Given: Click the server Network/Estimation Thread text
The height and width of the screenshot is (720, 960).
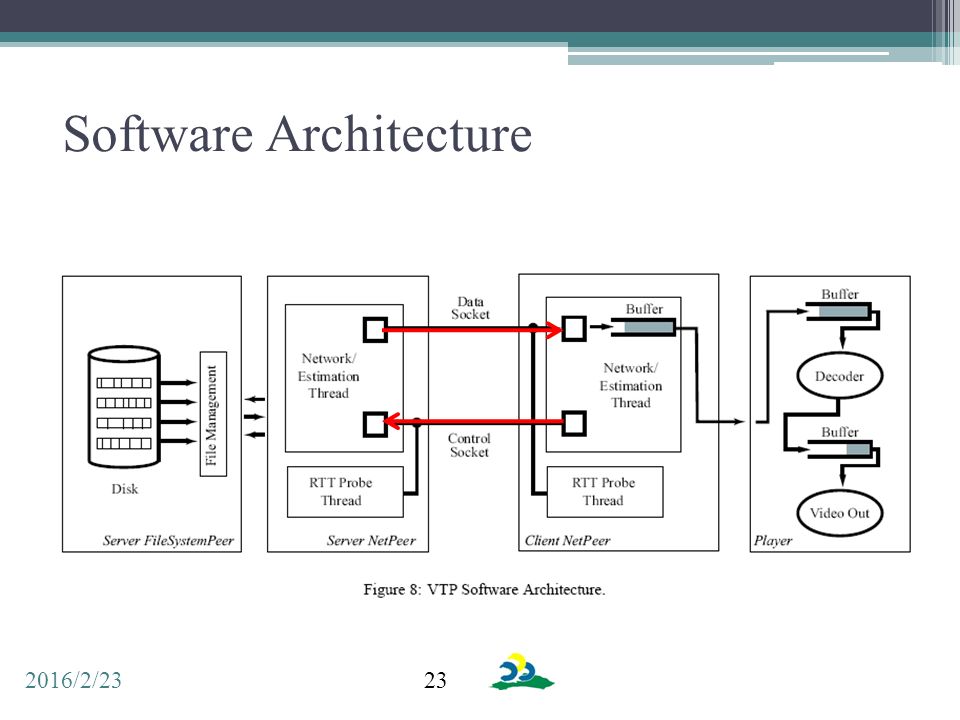Looking at the screenshot, I should [328, 376].
